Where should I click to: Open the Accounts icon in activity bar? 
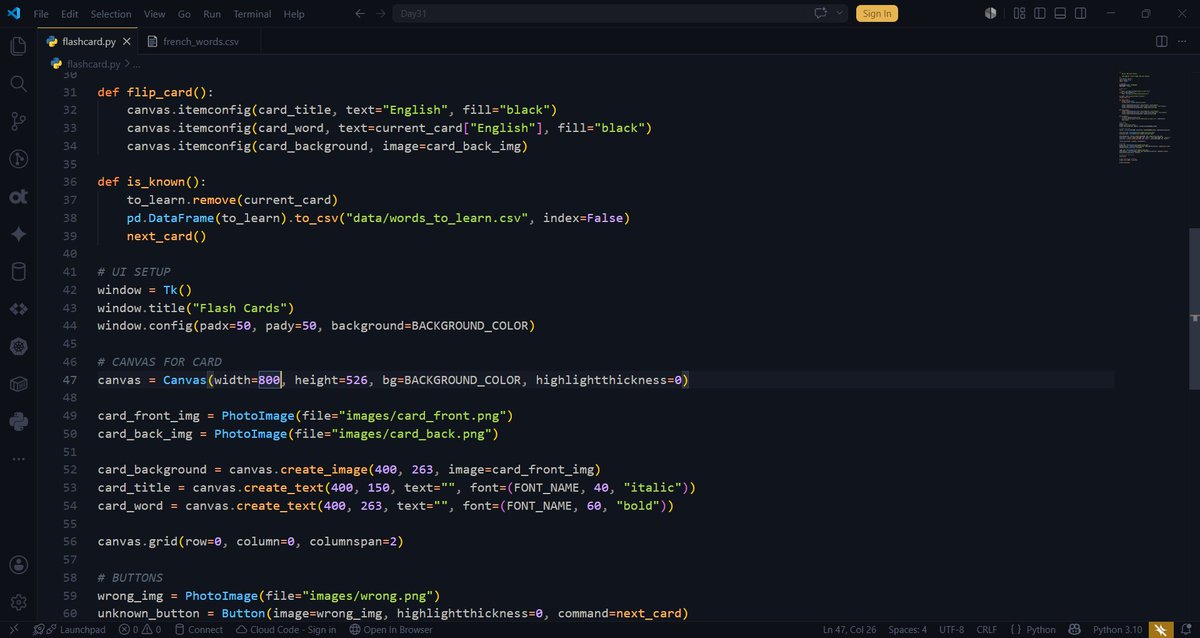tap(18, 565)
